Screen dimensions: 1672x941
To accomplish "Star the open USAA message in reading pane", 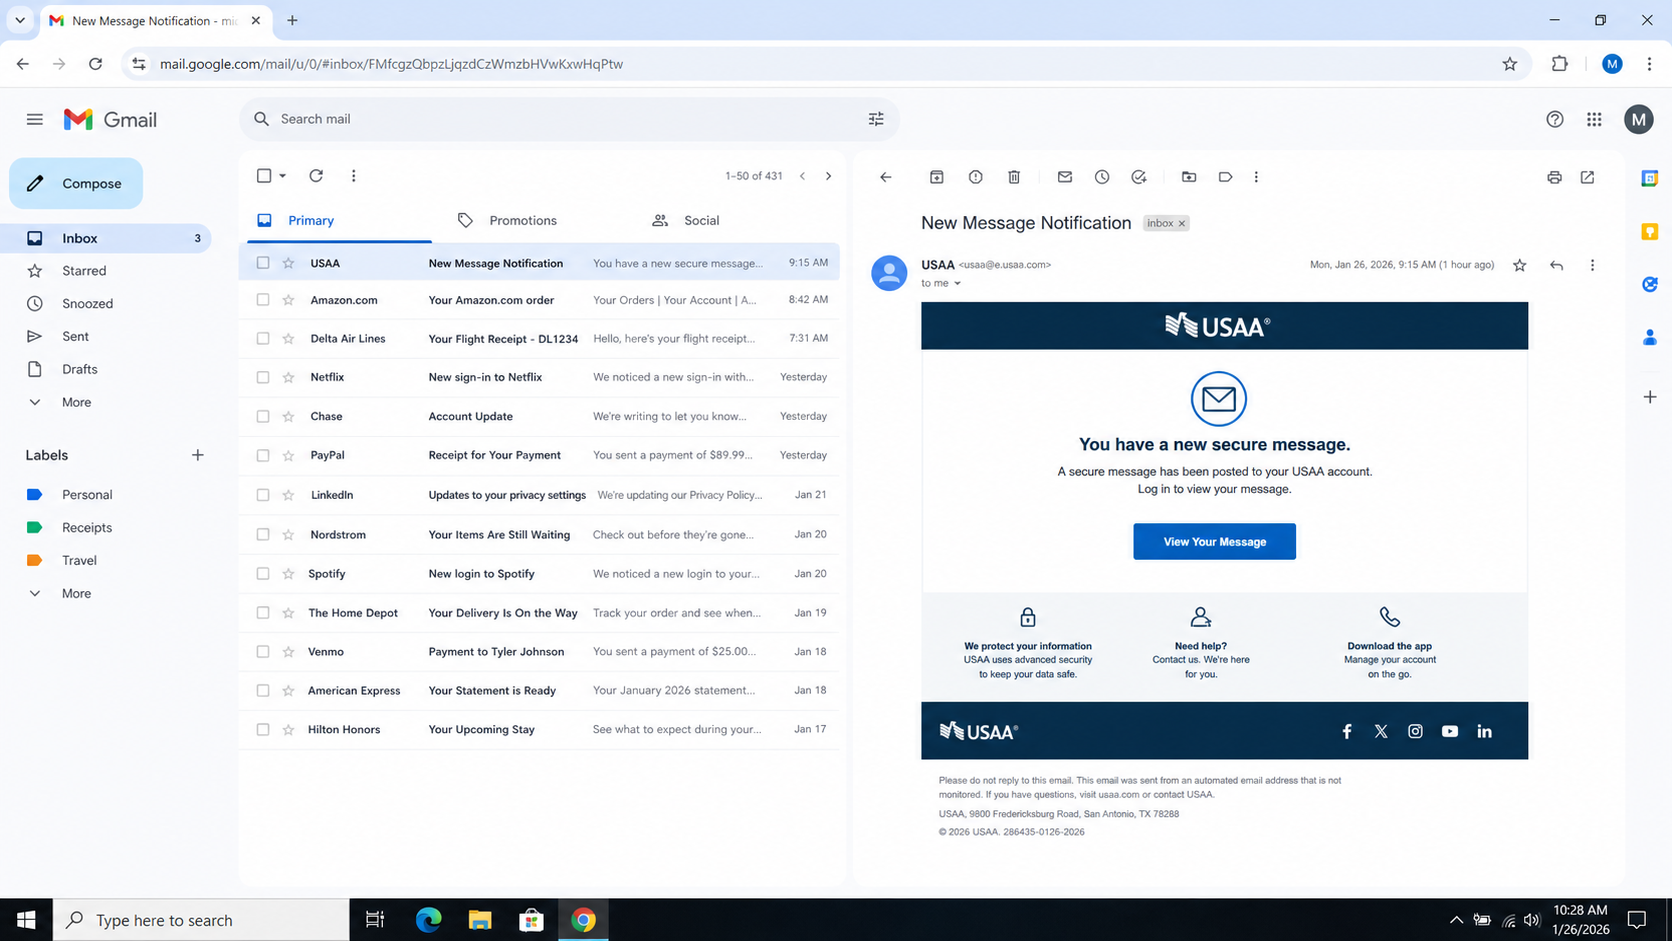I will click(1519, 265).
